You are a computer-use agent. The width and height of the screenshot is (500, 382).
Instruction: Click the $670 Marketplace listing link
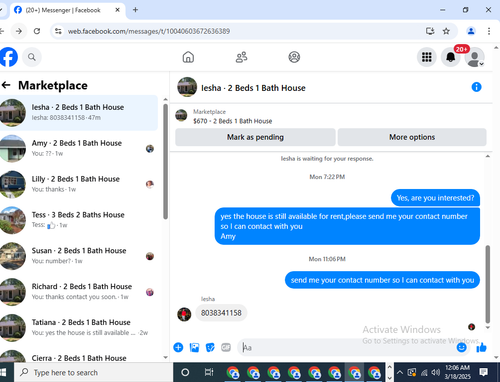(232, 121)
